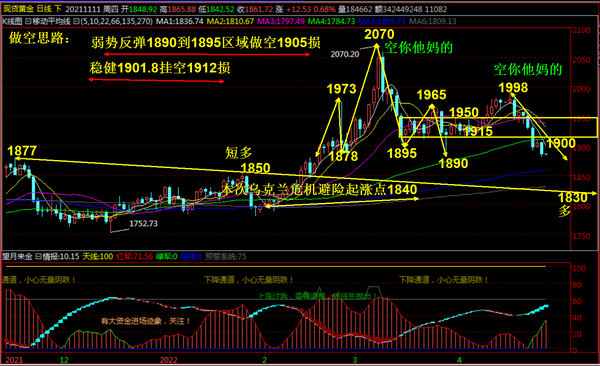Click the K线图 chart type label

(12, 21)
